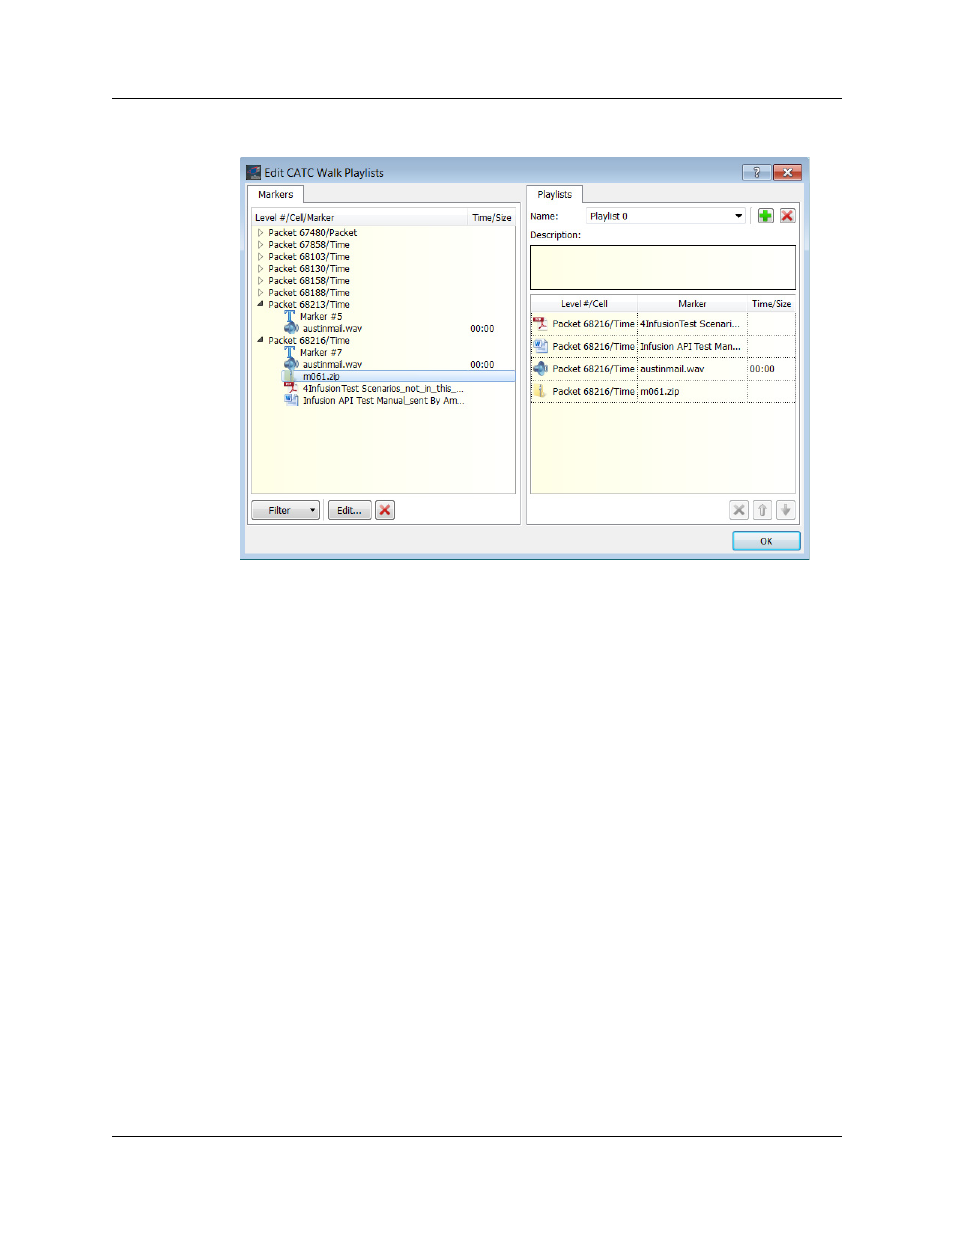Collapse Packet 68216/Time tree node
The width and height of the screenshot is (954, 1235).
[x=261, y=340]
